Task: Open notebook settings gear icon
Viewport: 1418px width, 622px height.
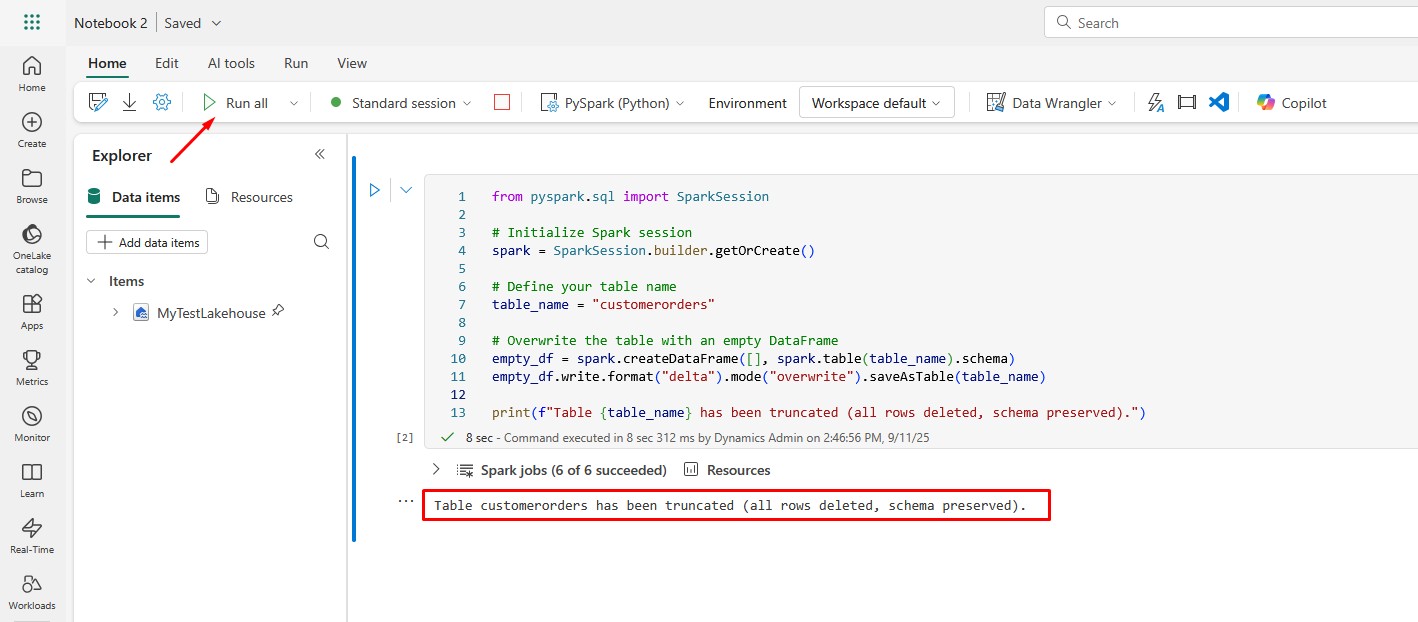Action: click(x=162, y=102)
